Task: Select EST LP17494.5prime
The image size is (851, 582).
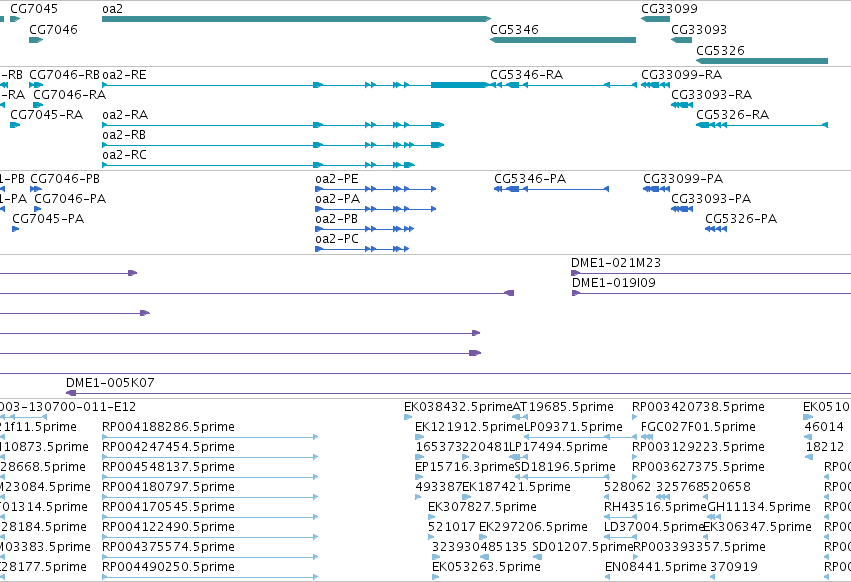Action: point(558,447)
